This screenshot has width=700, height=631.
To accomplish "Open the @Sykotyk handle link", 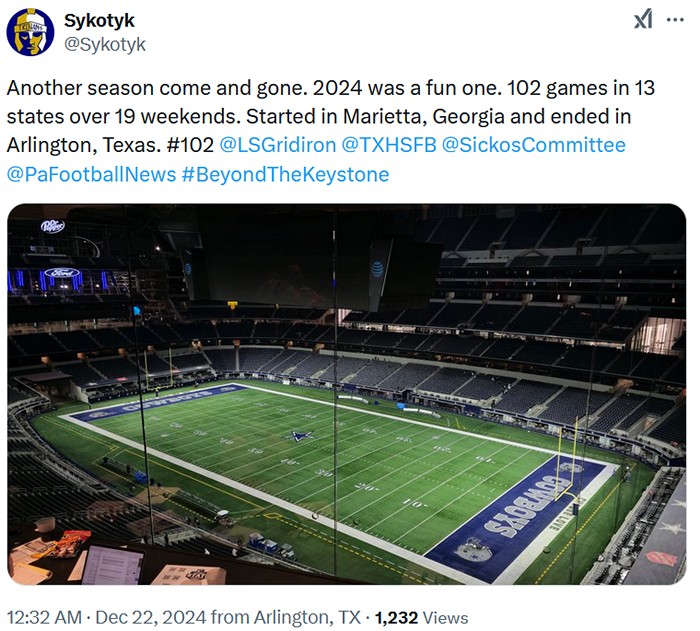I will click(x=105, y=44).
